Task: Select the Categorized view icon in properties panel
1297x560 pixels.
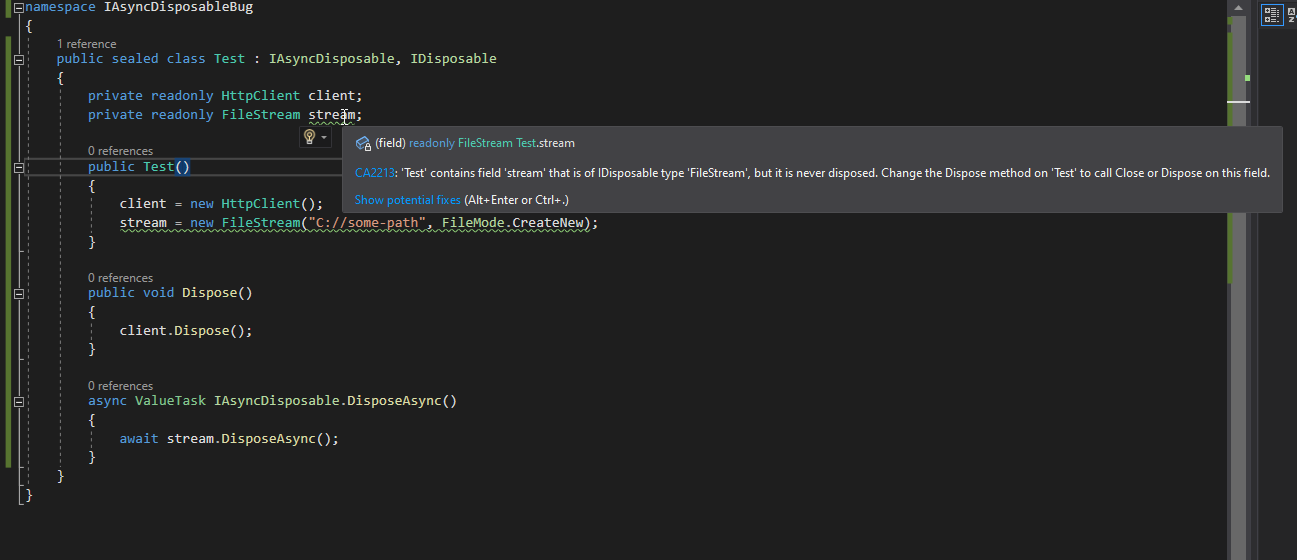Action: (x=1272, y=14)
